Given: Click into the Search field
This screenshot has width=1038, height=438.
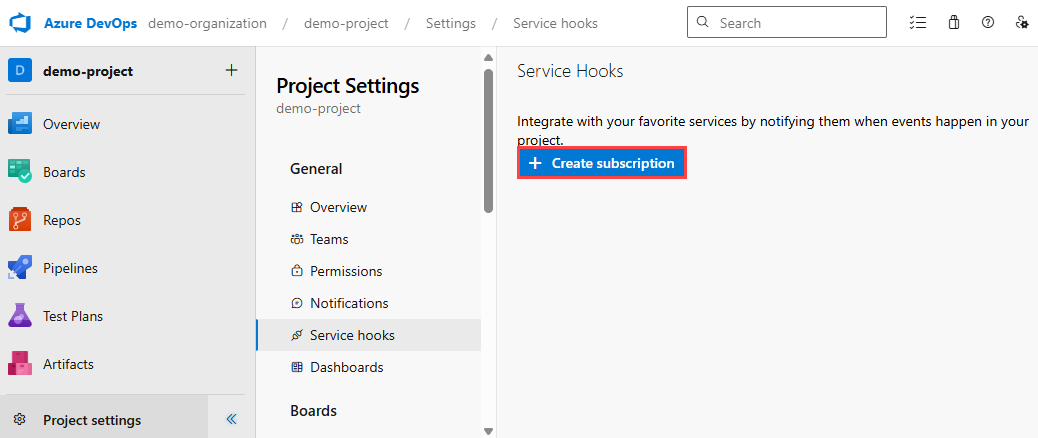Looking at the screenshot, I should pos(795,22).
